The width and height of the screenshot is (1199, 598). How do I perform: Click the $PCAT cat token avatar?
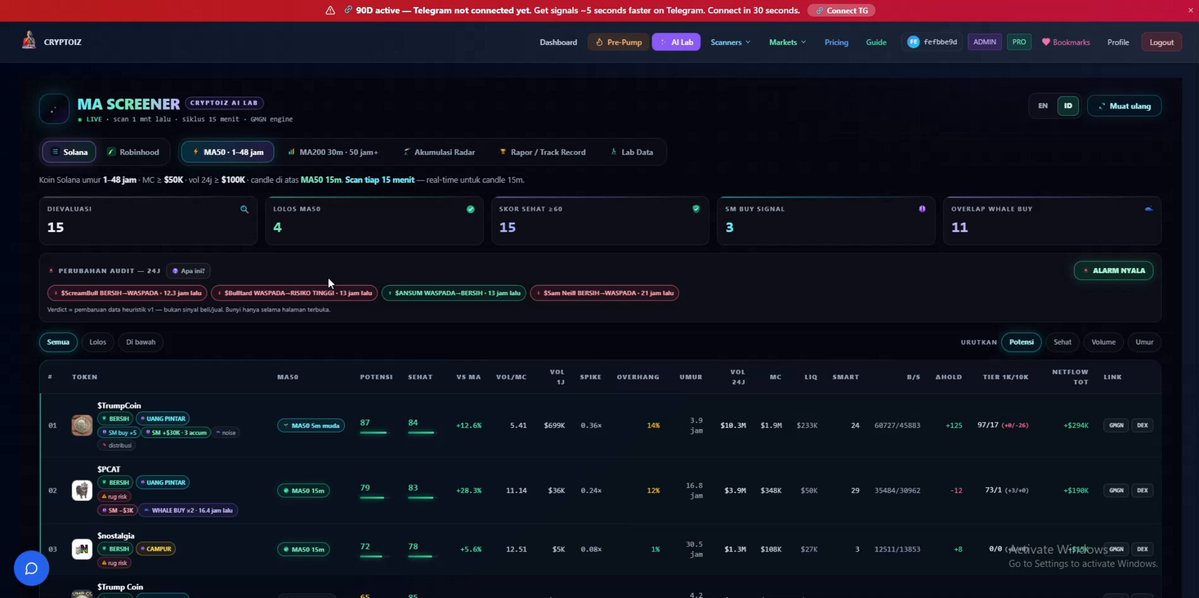82,490
